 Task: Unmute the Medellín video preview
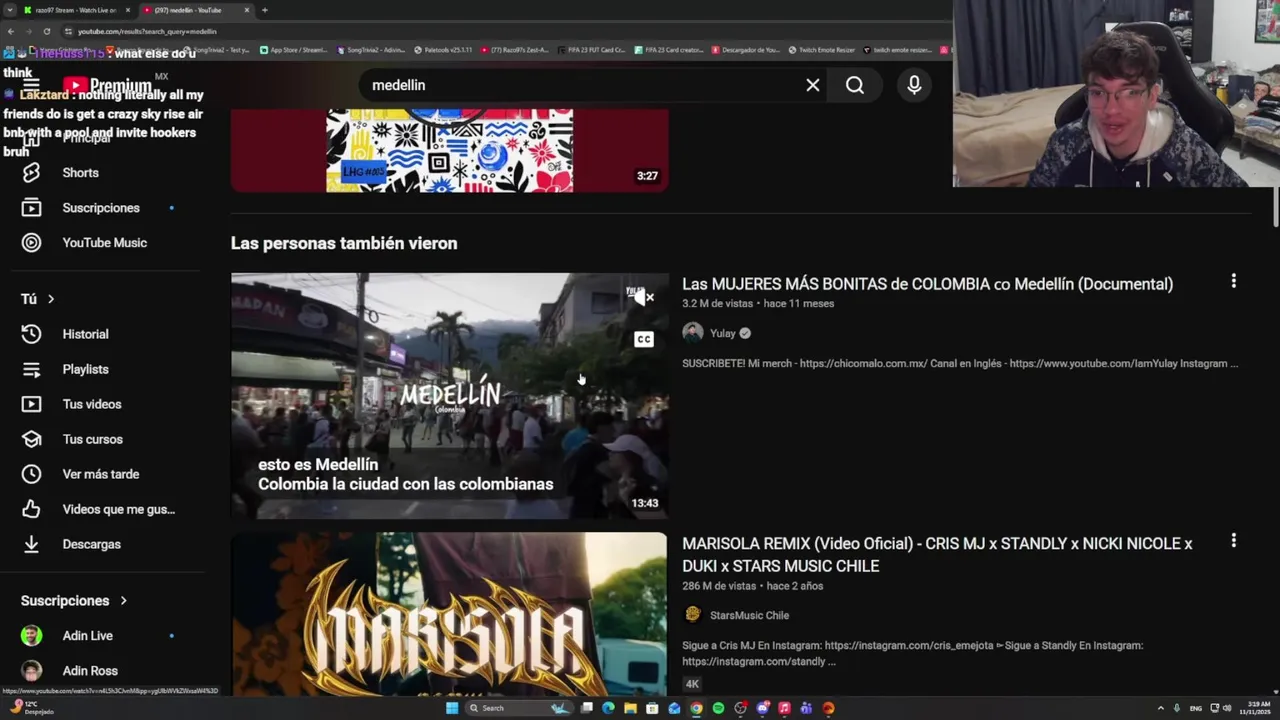[641, 296]
